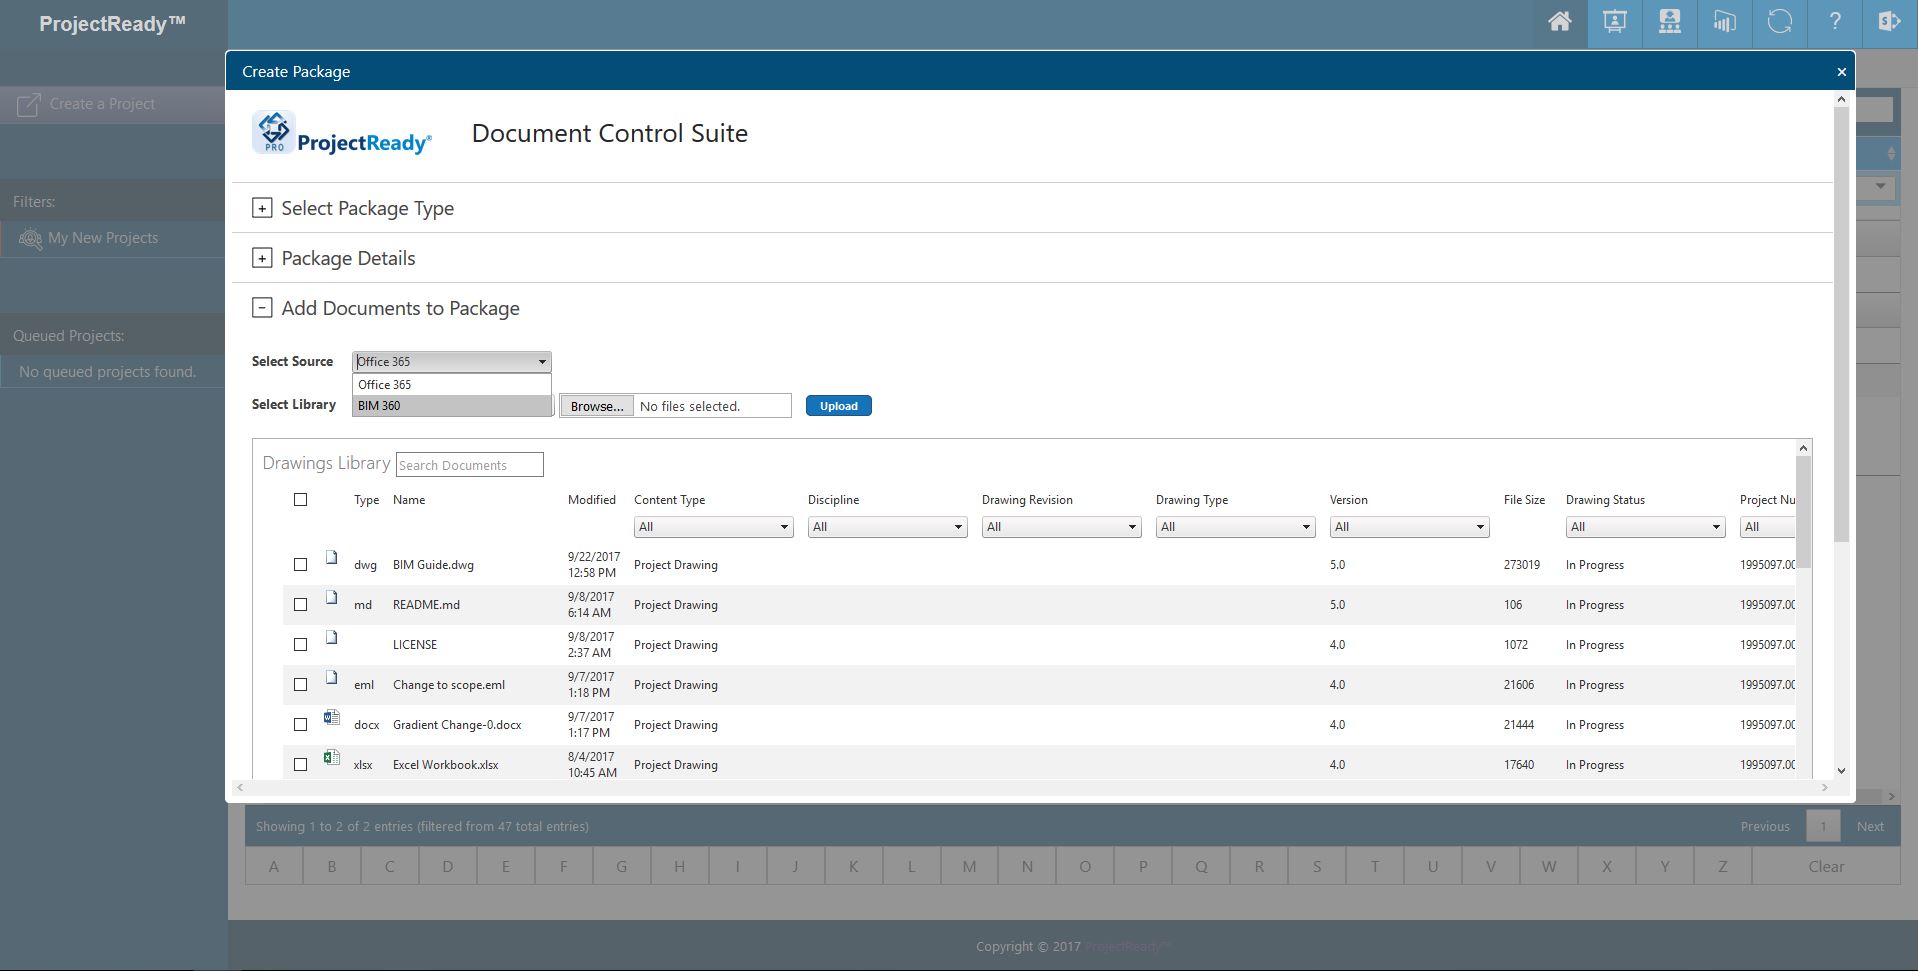Open the Discipline filter dropdown
This screenshot has width=1918, height=971.
pos(888,527)
